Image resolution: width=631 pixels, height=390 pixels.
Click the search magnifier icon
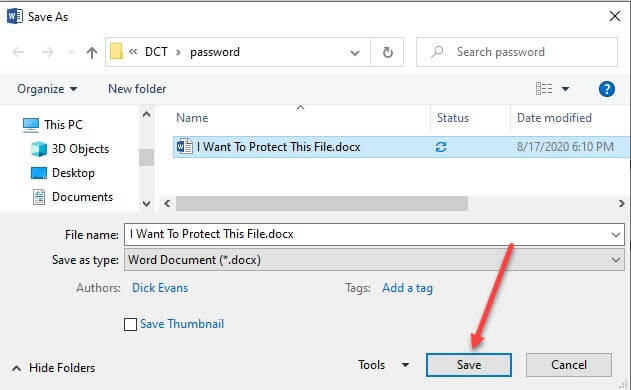click(x=437, y=52)
